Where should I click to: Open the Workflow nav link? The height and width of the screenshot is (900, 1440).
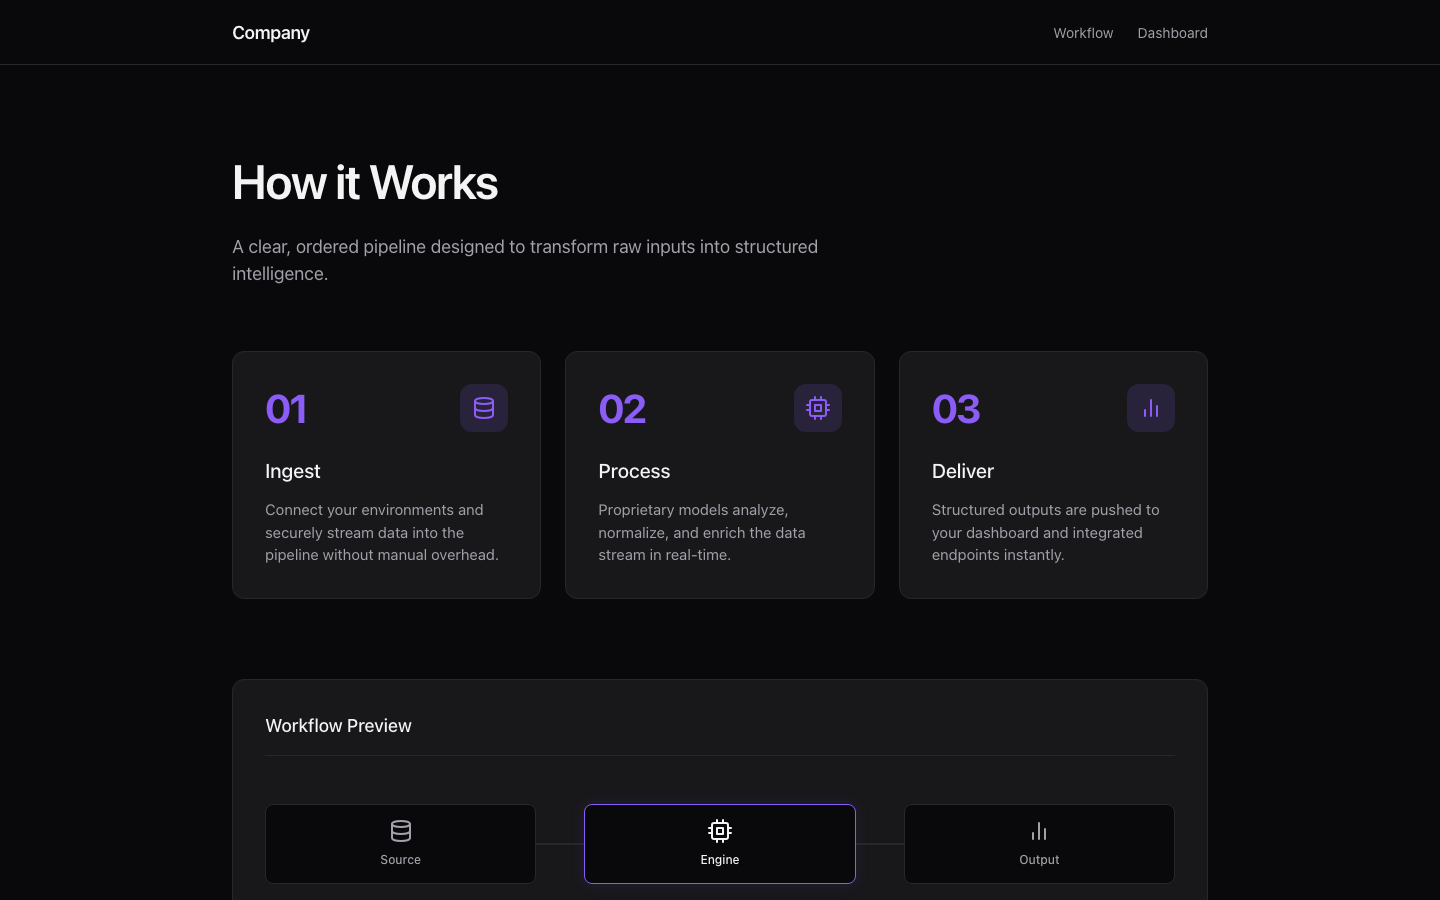coord(1083,33)
